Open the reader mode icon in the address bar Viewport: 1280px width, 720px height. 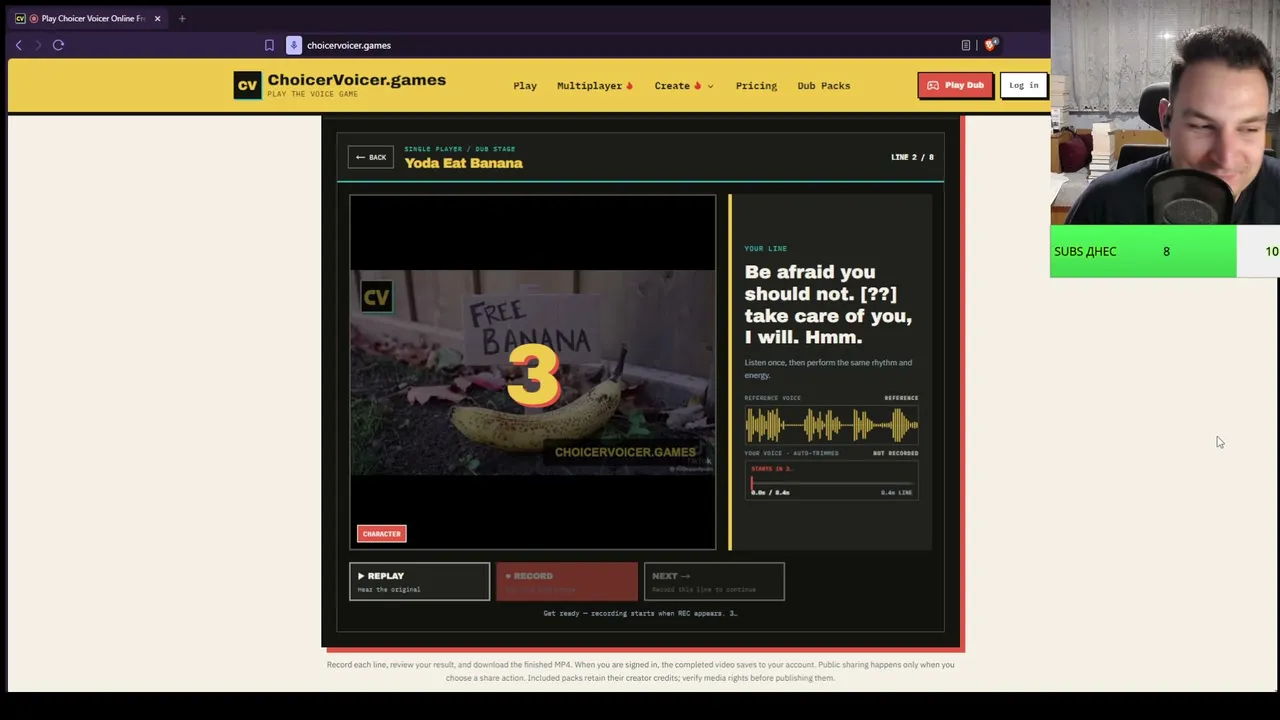click(x=966, y=45)
